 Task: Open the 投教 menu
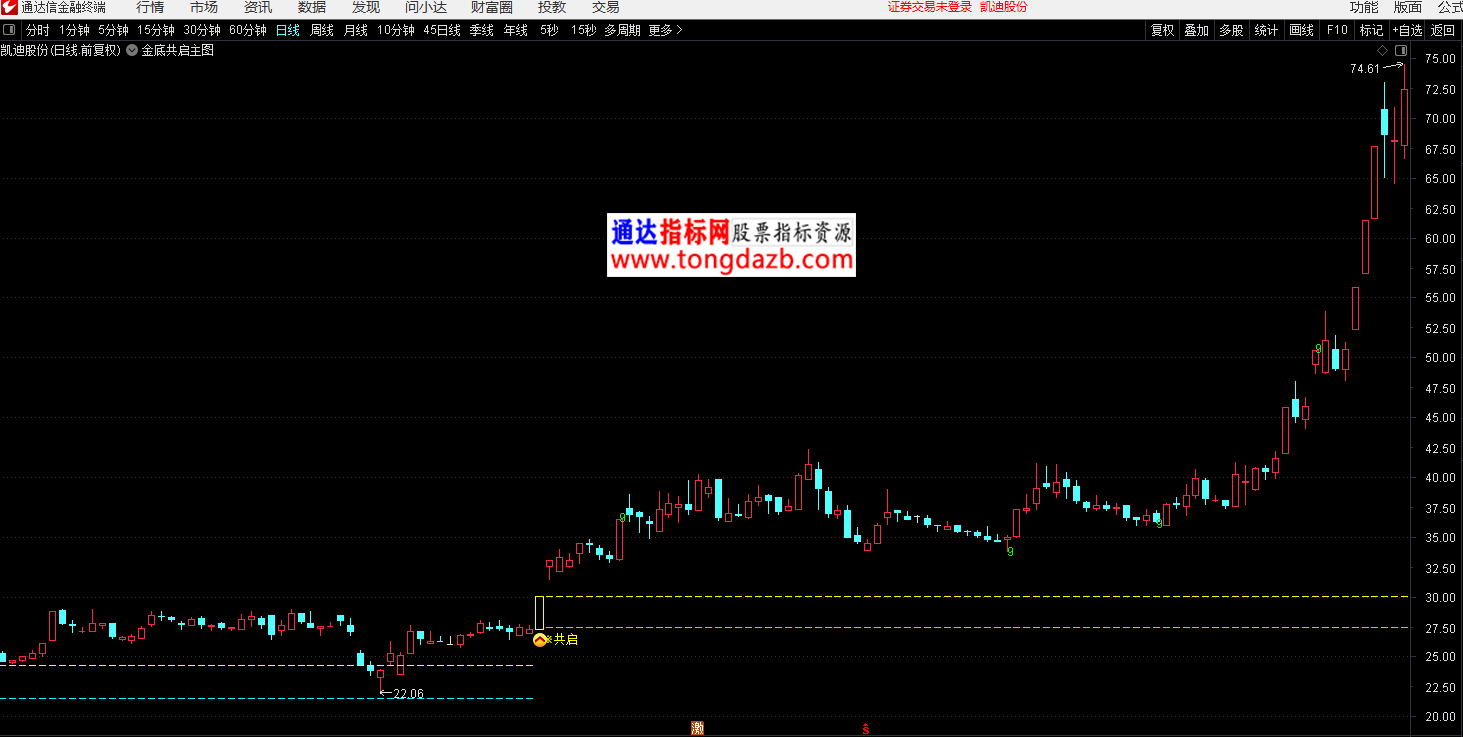pos(552,8)
